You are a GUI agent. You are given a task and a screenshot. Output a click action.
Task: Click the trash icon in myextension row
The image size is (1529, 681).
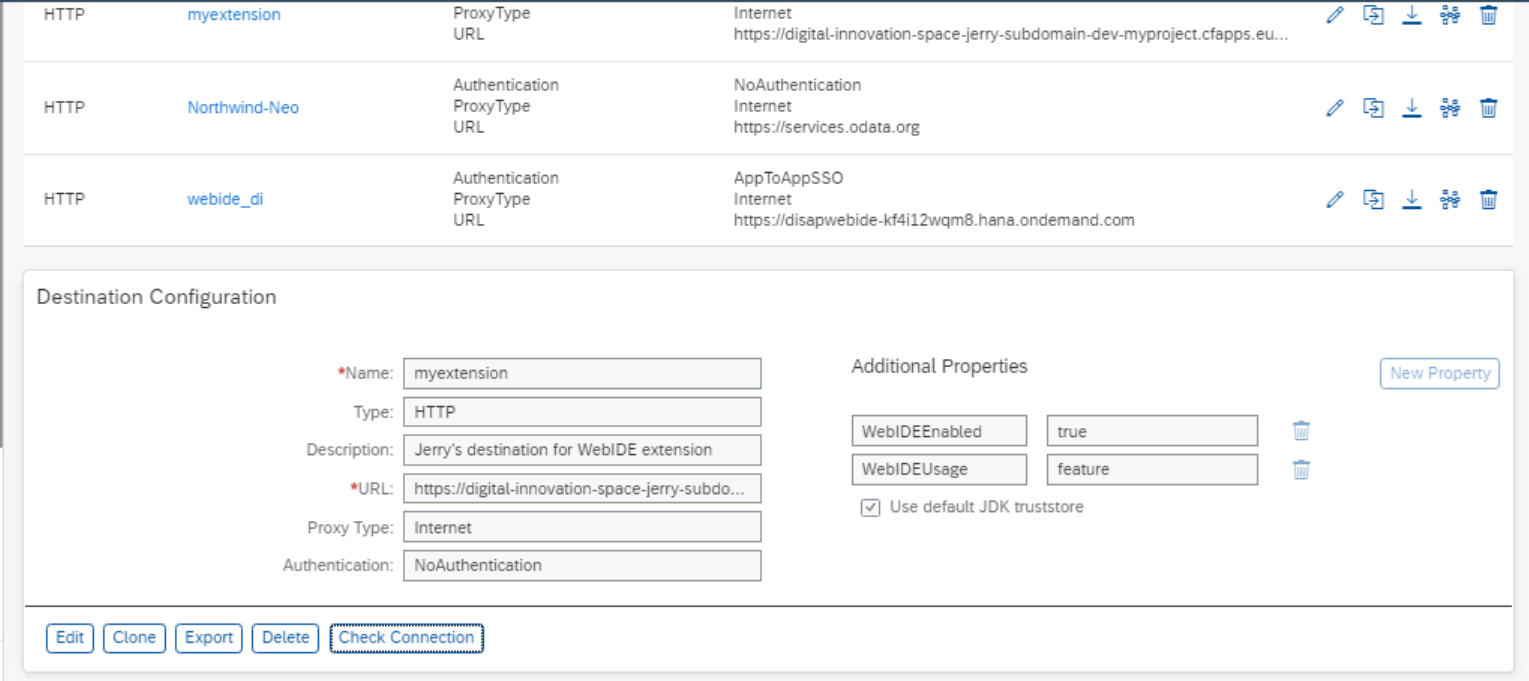(x=1488, y=16)
